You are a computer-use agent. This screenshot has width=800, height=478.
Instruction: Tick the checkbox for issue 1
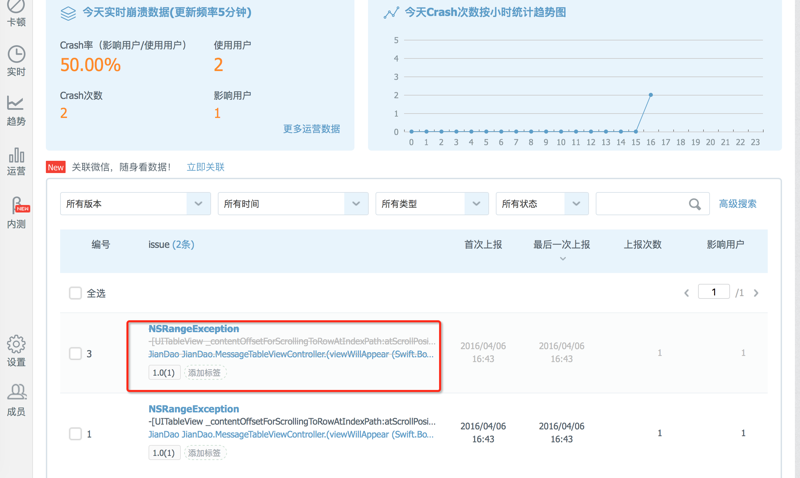pos(75,434)
